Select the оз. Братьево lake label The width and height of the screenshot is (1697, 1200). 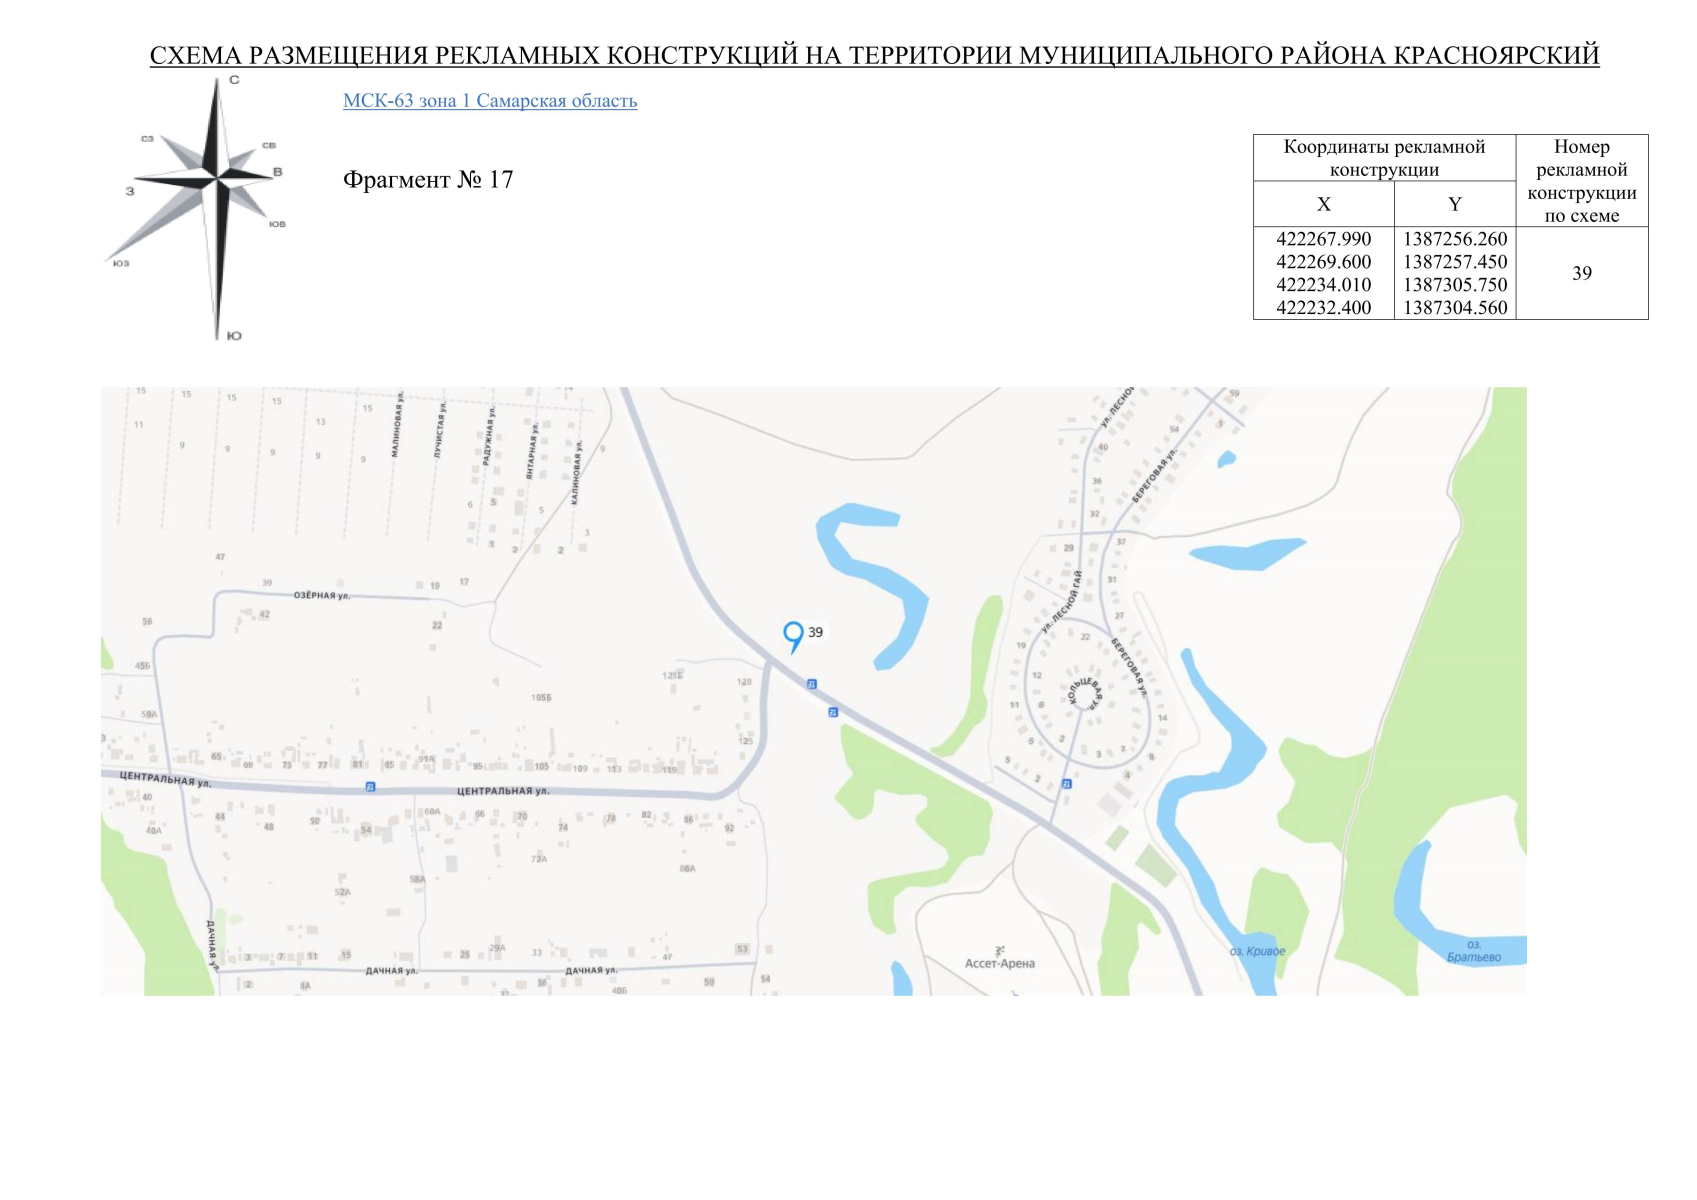(1473, 951)
